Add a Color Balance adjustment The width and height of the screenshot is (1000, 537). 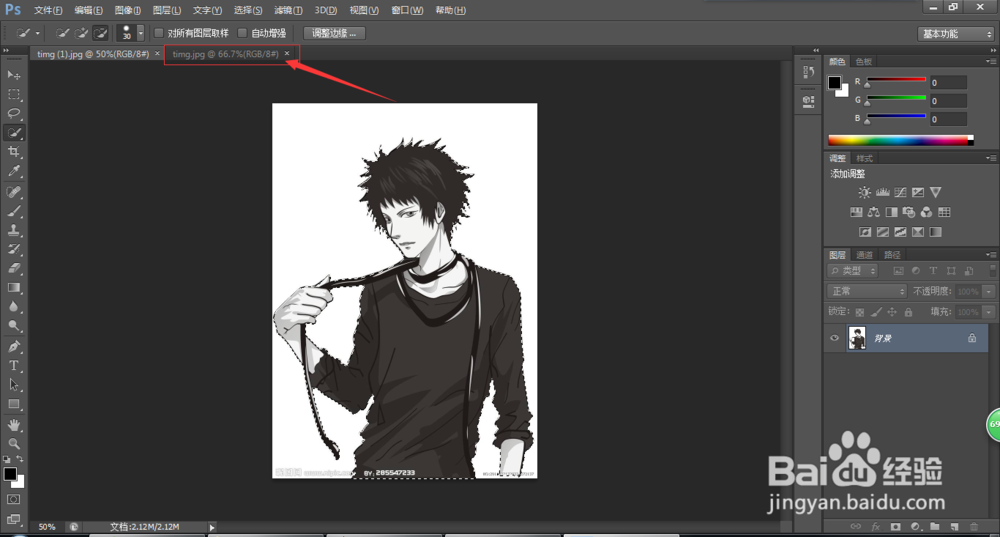click(x=874, y=212)
